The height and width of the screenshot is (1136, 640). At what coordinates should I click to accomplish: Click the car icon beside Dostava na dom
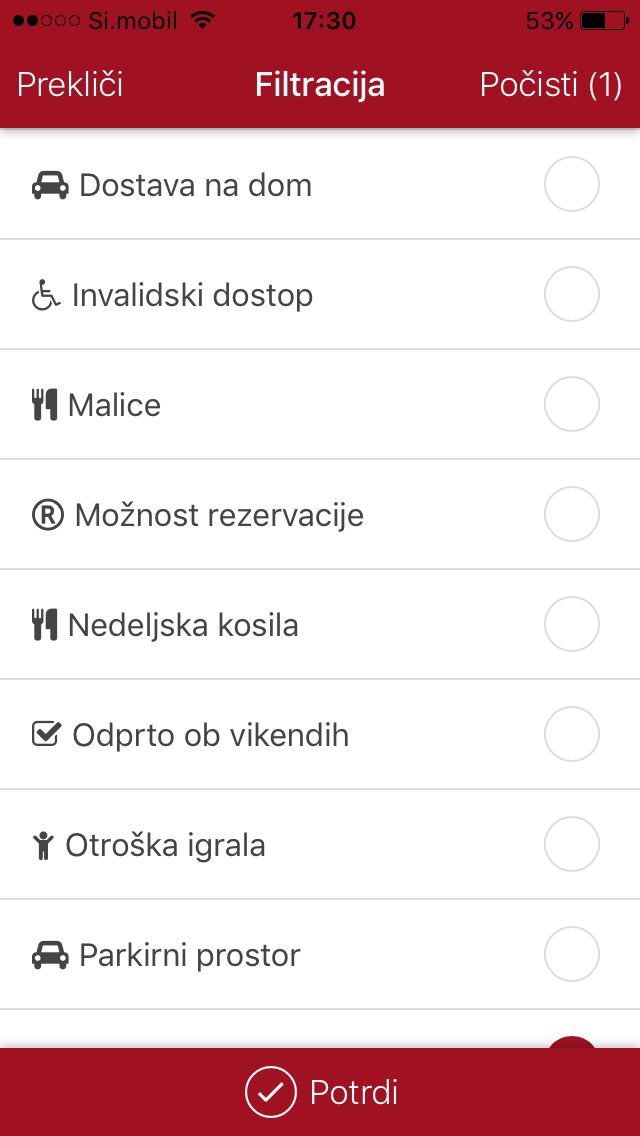50,186
